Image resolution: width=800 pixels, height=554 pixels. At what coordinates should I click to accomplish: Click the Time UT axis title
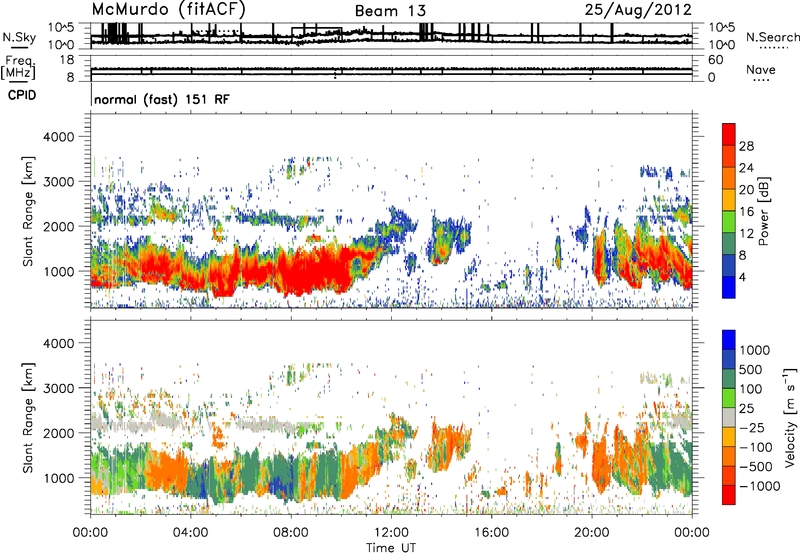point(391,547)
